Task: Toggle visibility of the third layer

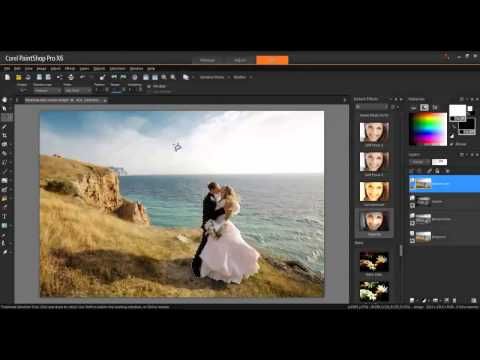Action: coord(412,216)
